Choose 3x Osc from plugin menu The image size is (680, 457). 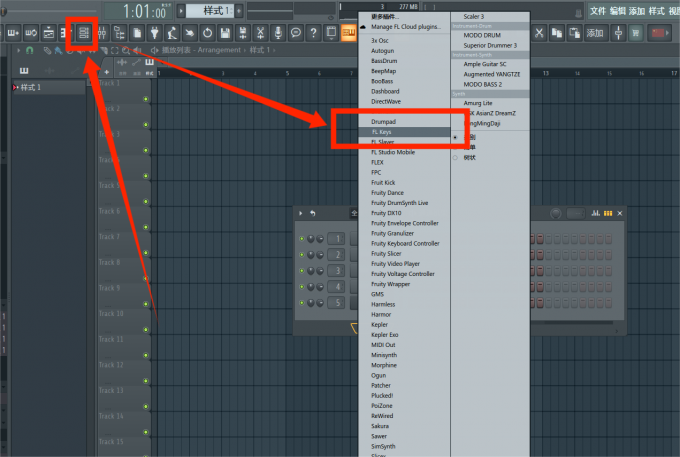point(405,40)
